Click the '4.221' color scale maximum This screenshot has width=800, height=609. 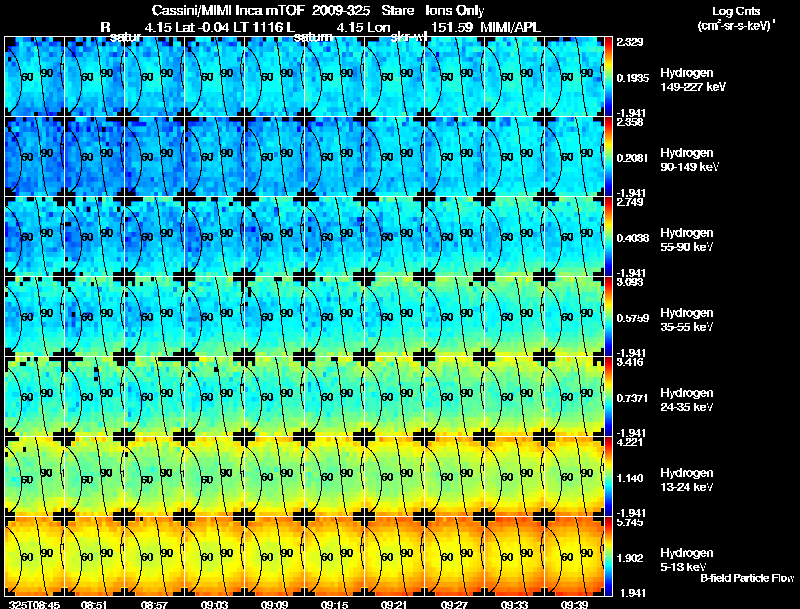pos(630,442)
